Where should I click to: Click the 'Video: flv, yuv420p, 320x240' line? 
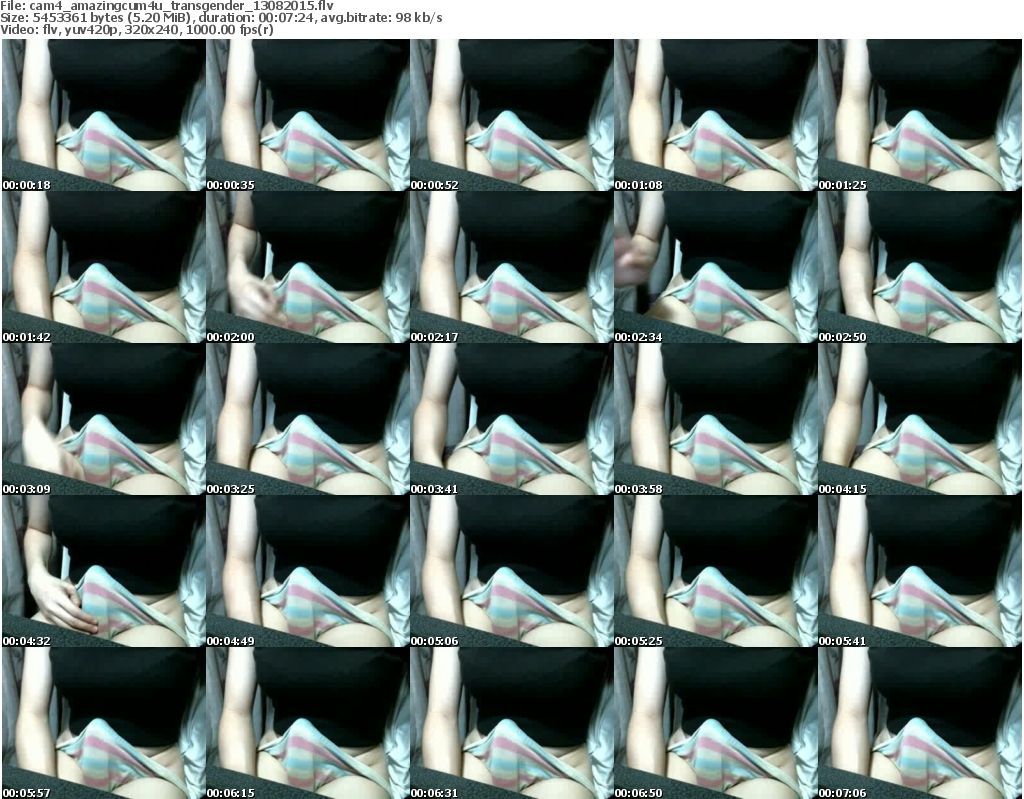point(137,29)
